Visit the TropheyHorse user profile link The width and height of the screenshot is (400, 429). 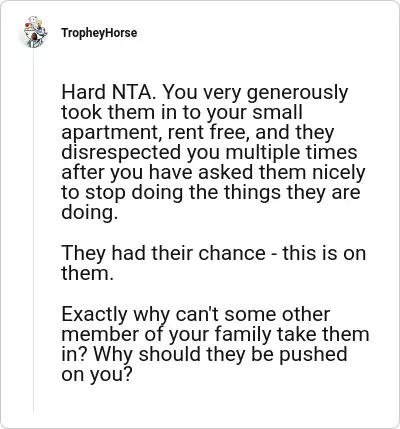point(99,33)
